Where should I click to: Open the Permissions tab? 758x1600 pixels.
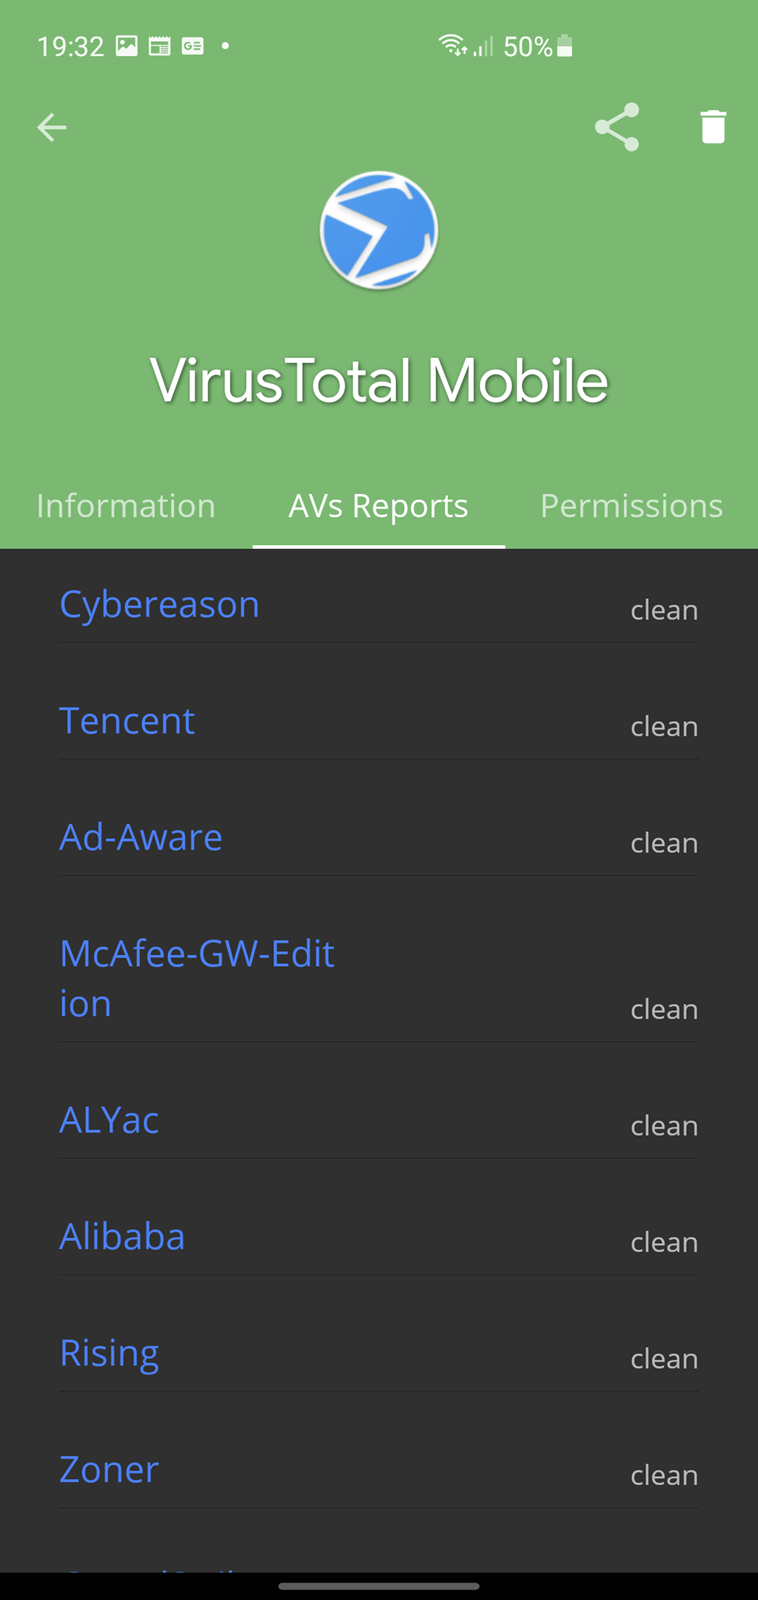coord(632,505)
